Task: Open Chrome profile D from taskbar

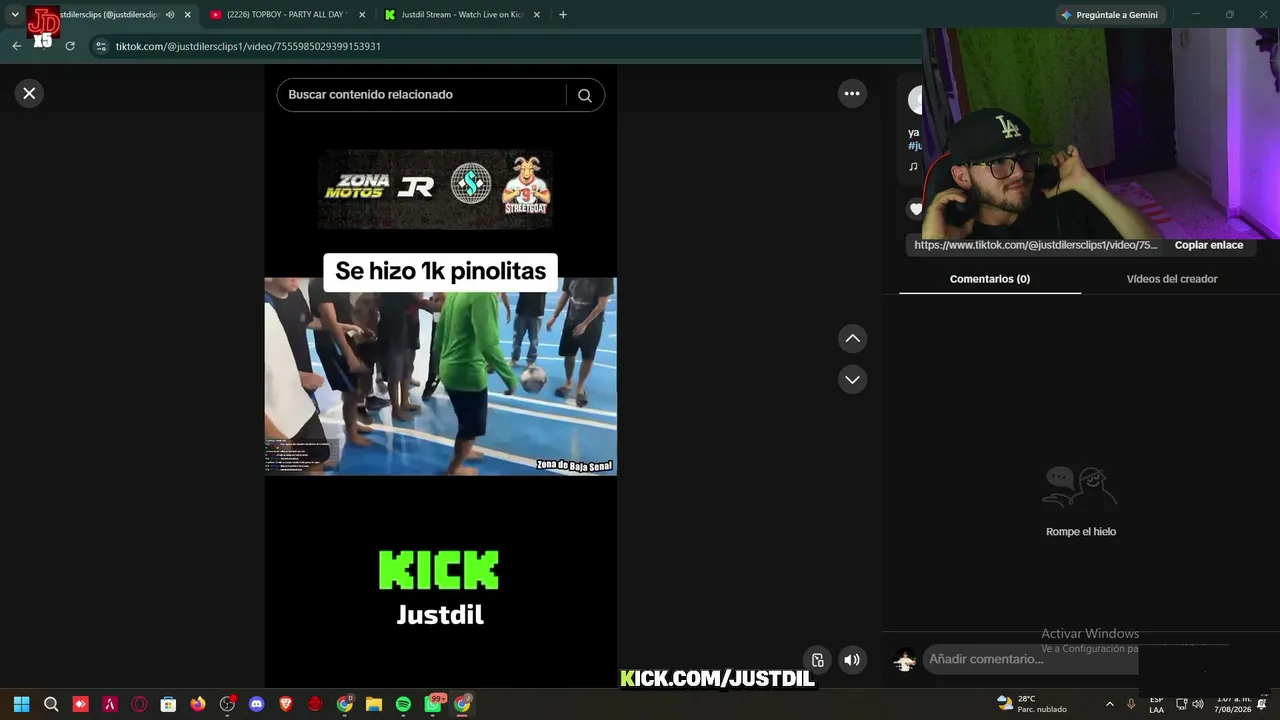Action: click(345, 704)
